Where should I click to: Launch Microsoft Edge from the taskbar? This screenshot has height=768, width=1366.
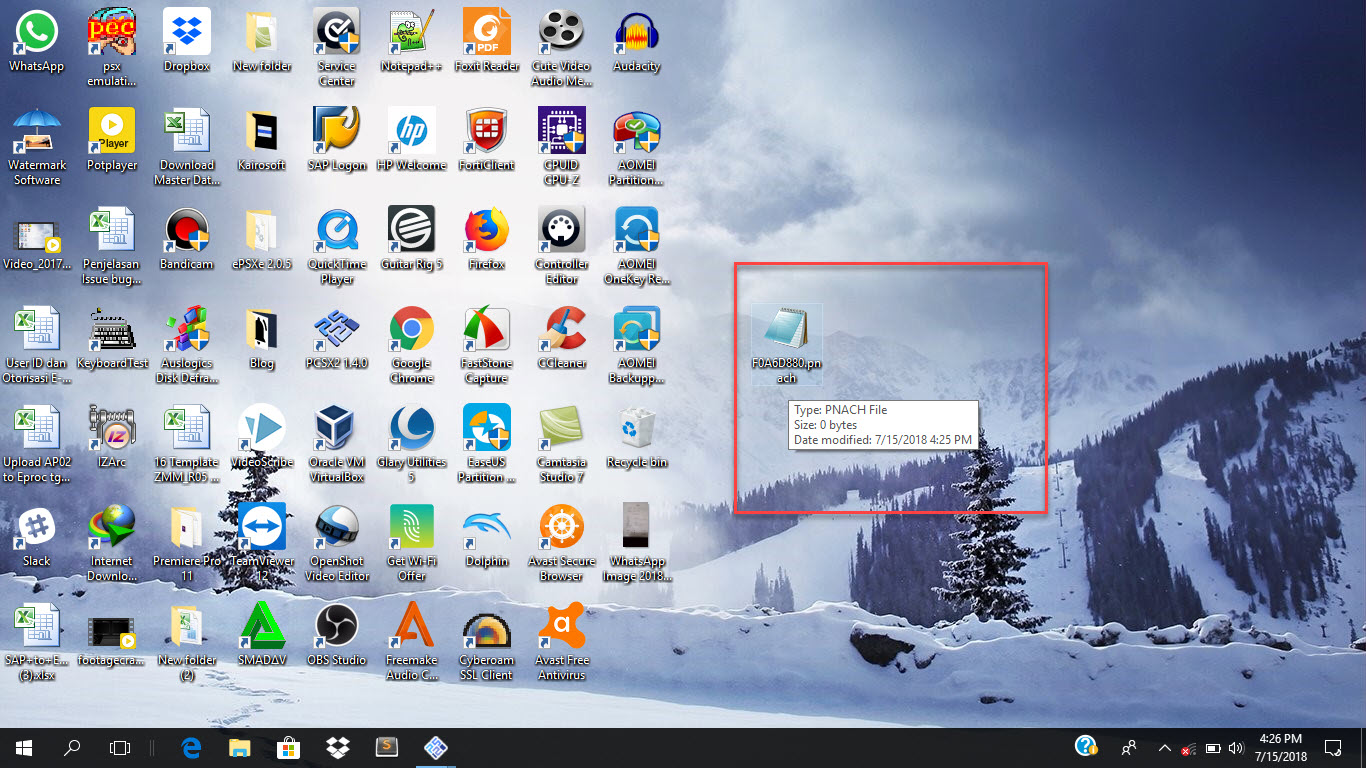pos(192,747)
